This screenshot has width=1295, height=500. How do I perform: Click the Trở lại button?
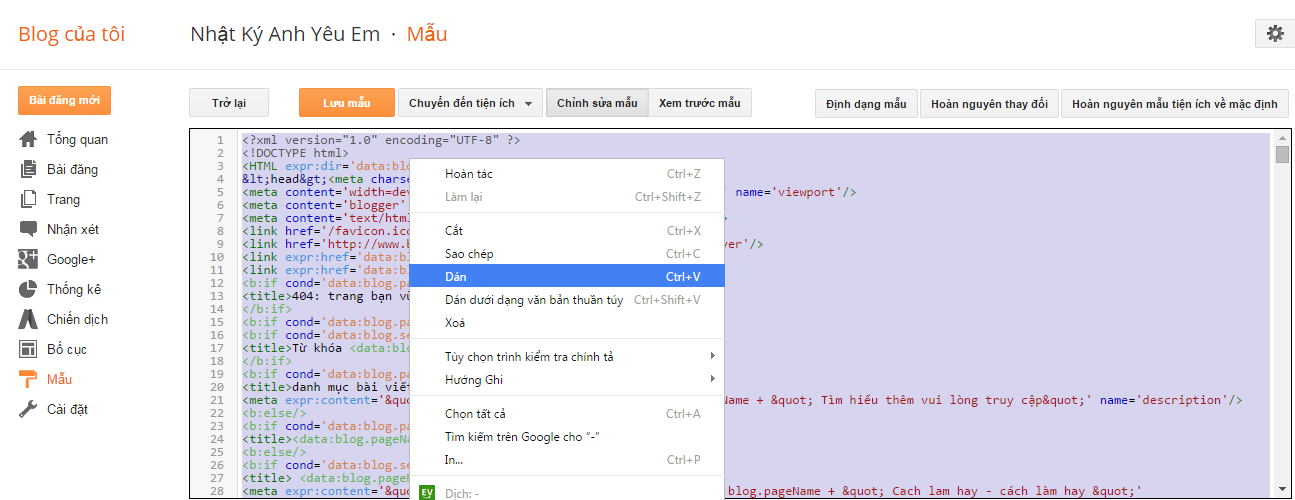tap(228, 103)
